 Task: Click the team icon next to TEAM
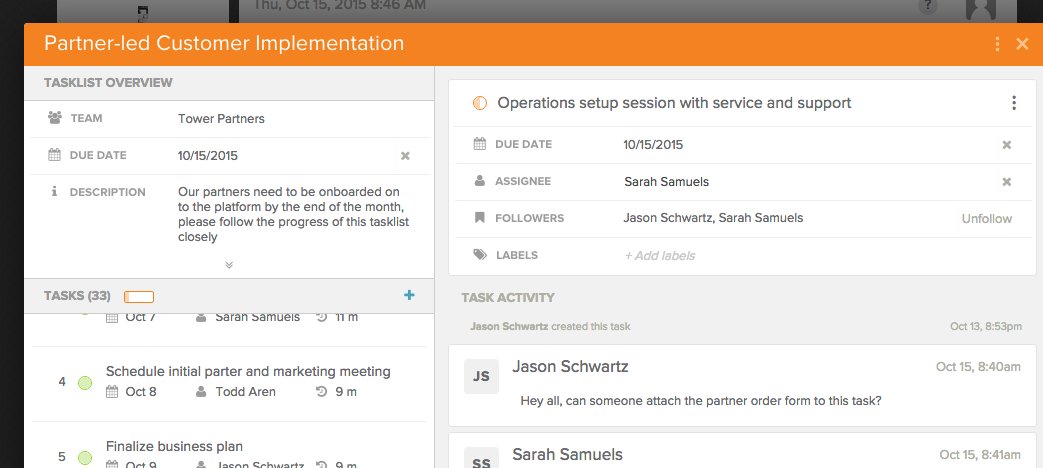(x=55, y=118)
